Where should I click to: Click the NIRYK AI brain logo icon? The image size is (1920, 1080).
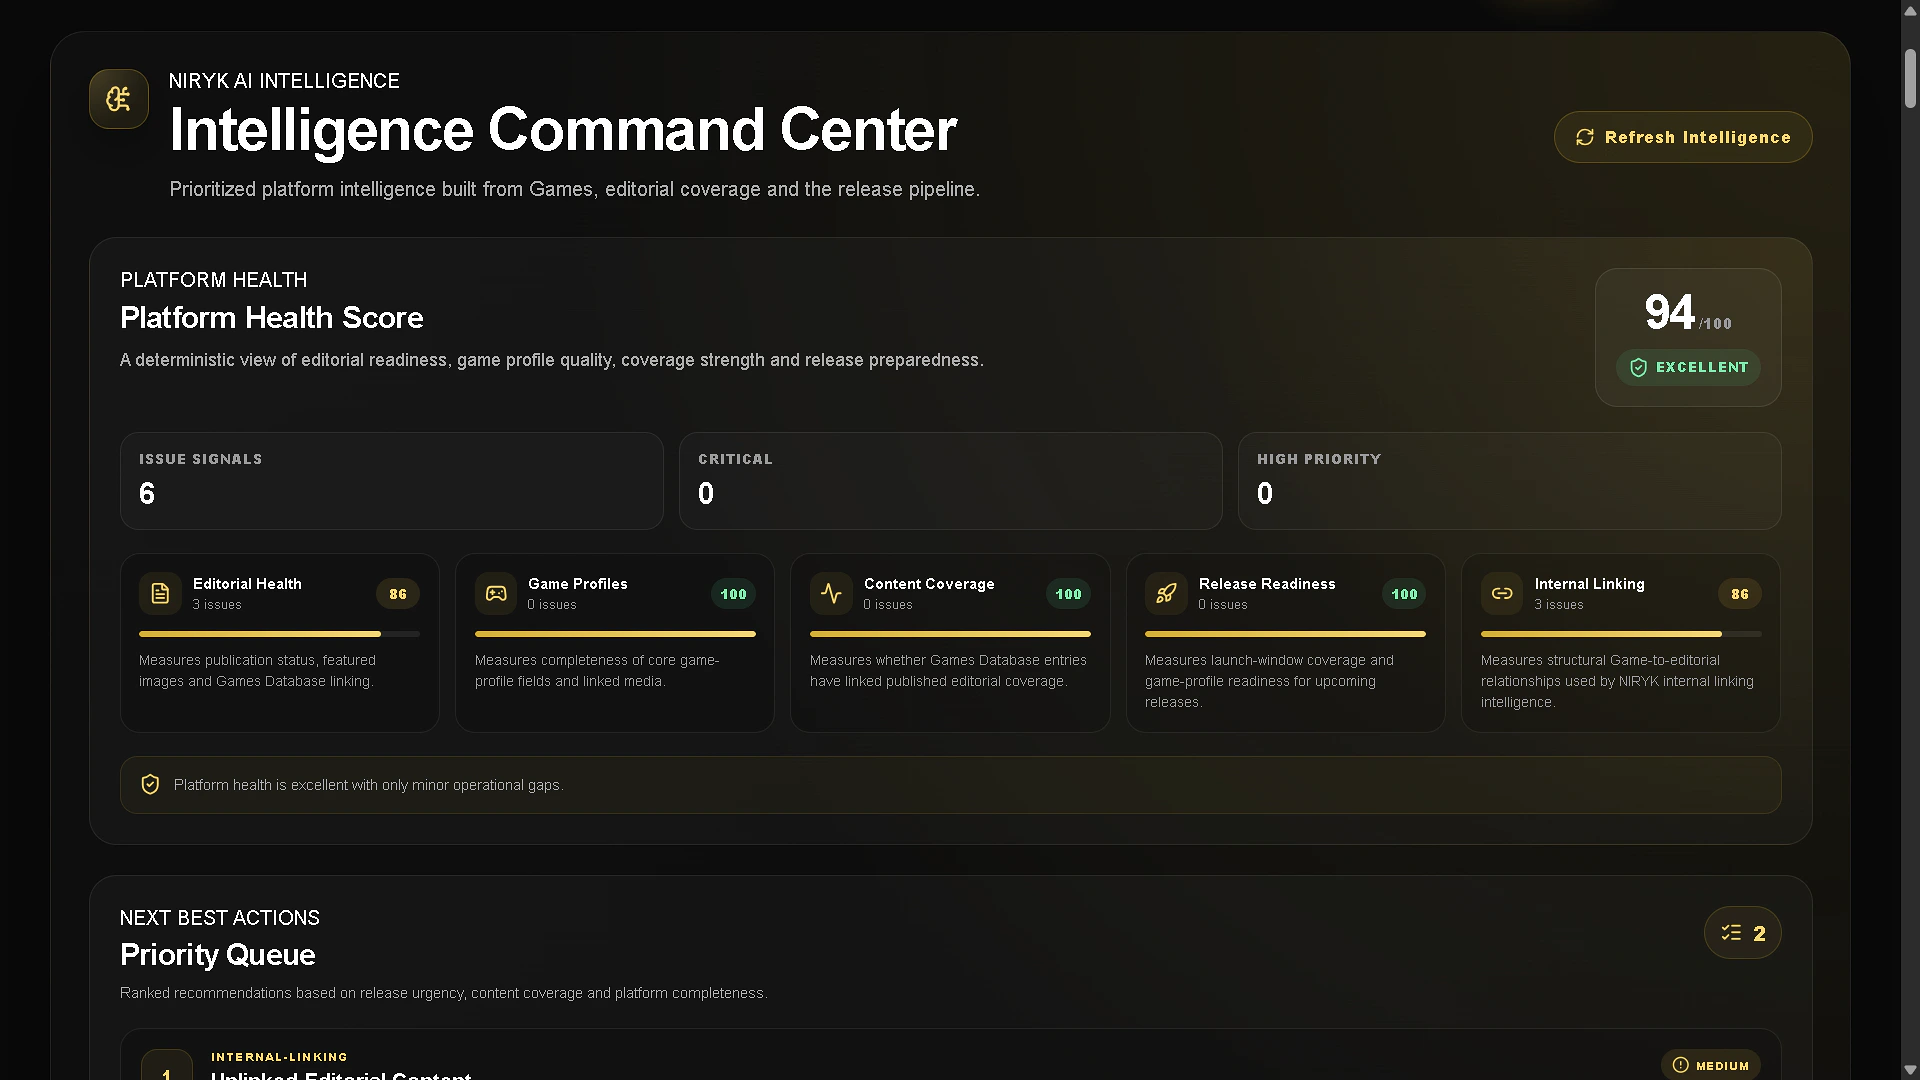pos(119,99)
